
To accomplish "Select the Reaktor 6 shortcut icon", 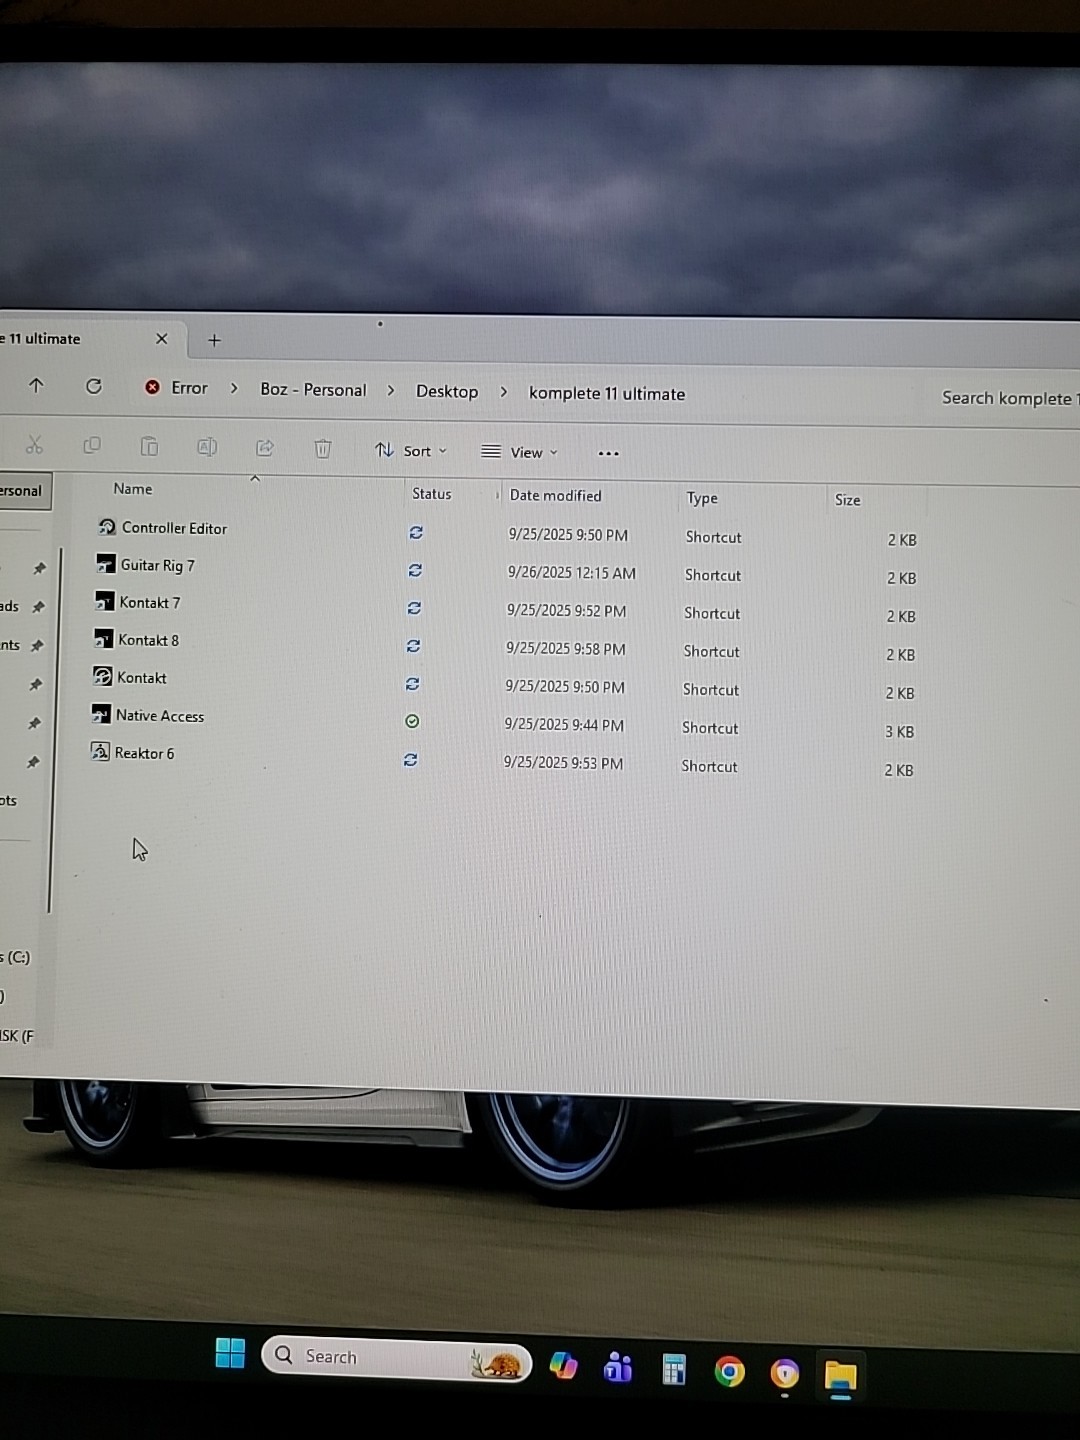I will tap(100, 752).
